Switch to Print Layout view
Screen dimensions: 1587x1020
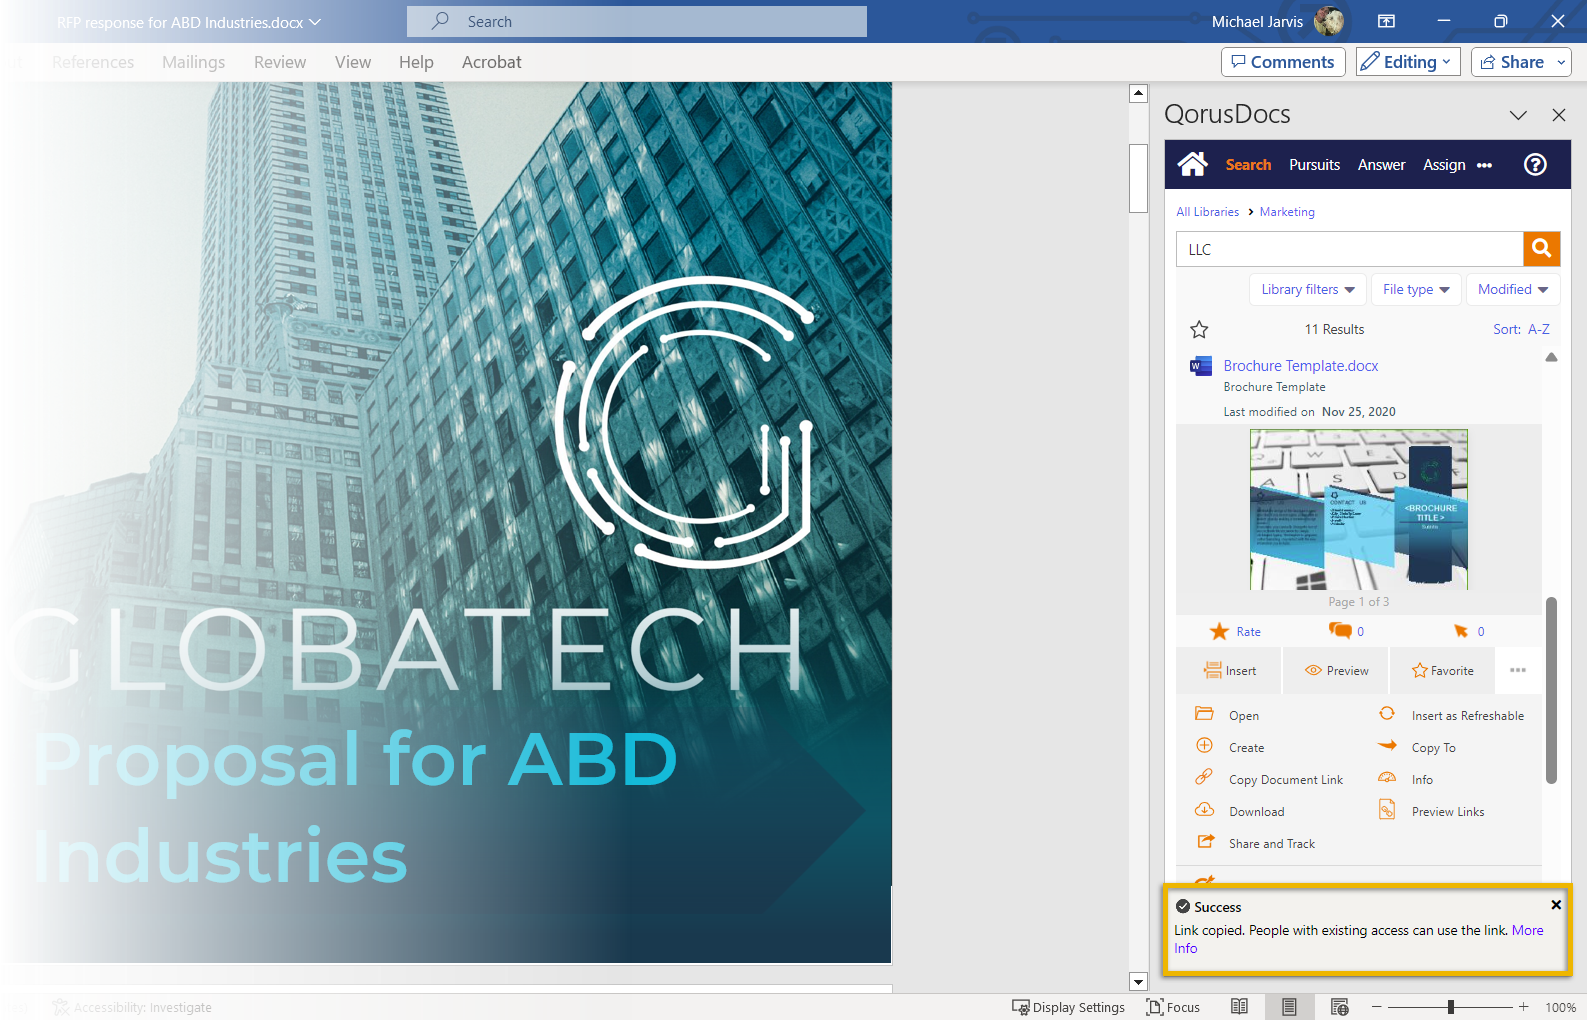pos(1289,1007)
